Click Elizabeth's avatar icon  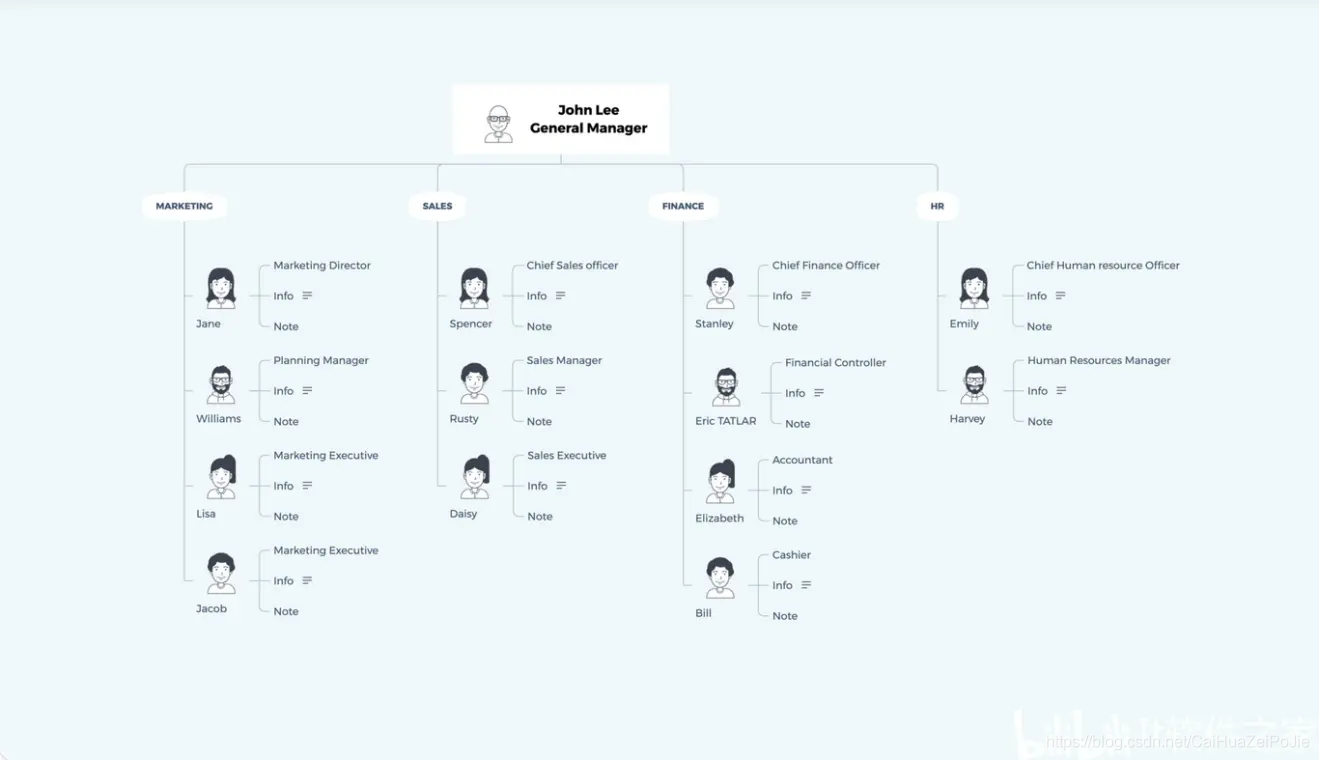point(720,481)
